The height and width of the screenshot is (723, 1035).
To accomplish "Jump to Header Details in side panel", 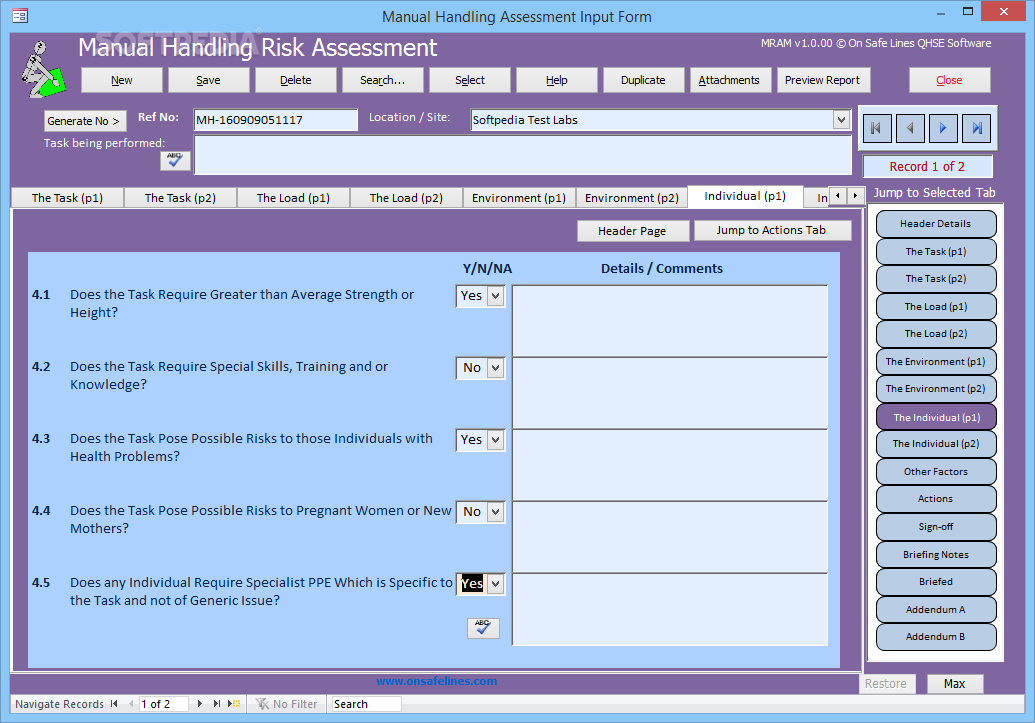I will [936, 224].
